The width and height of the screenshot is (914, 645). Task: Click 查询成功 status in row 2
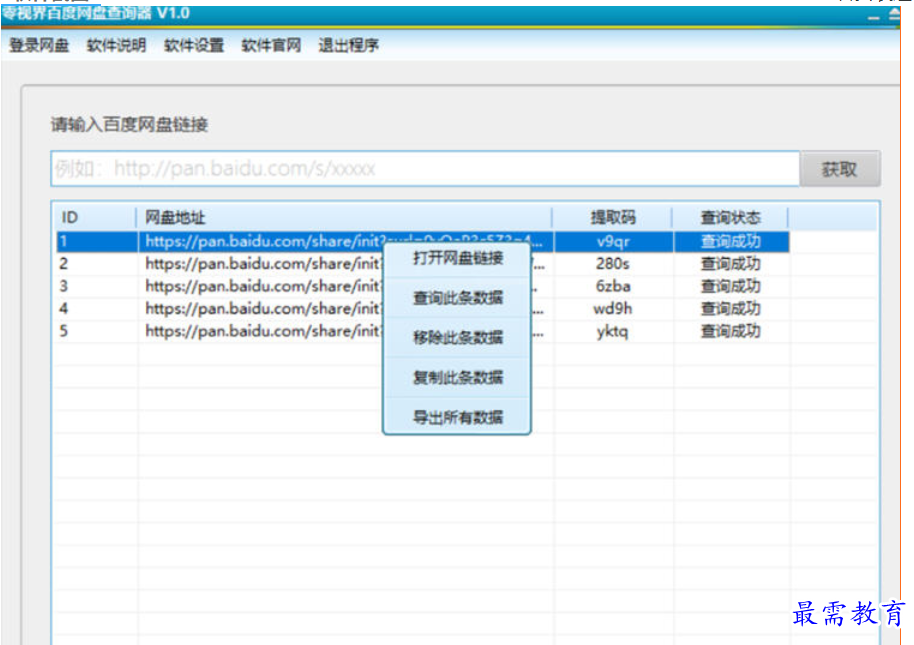tap(730, 264)
